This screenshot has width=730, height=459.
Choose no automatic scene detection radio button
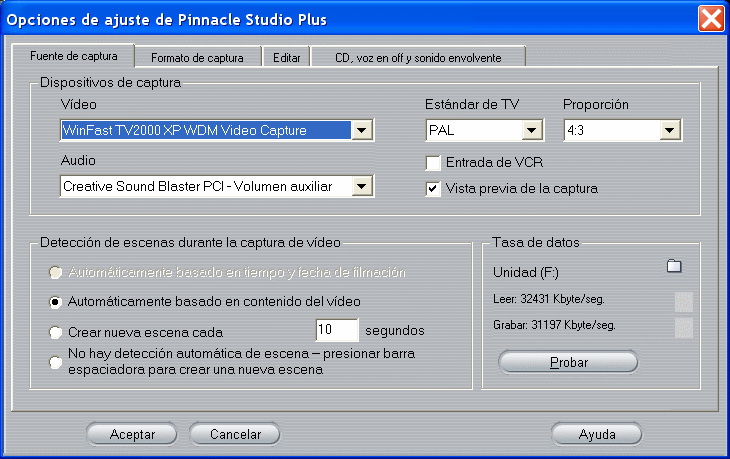(55, 362)
